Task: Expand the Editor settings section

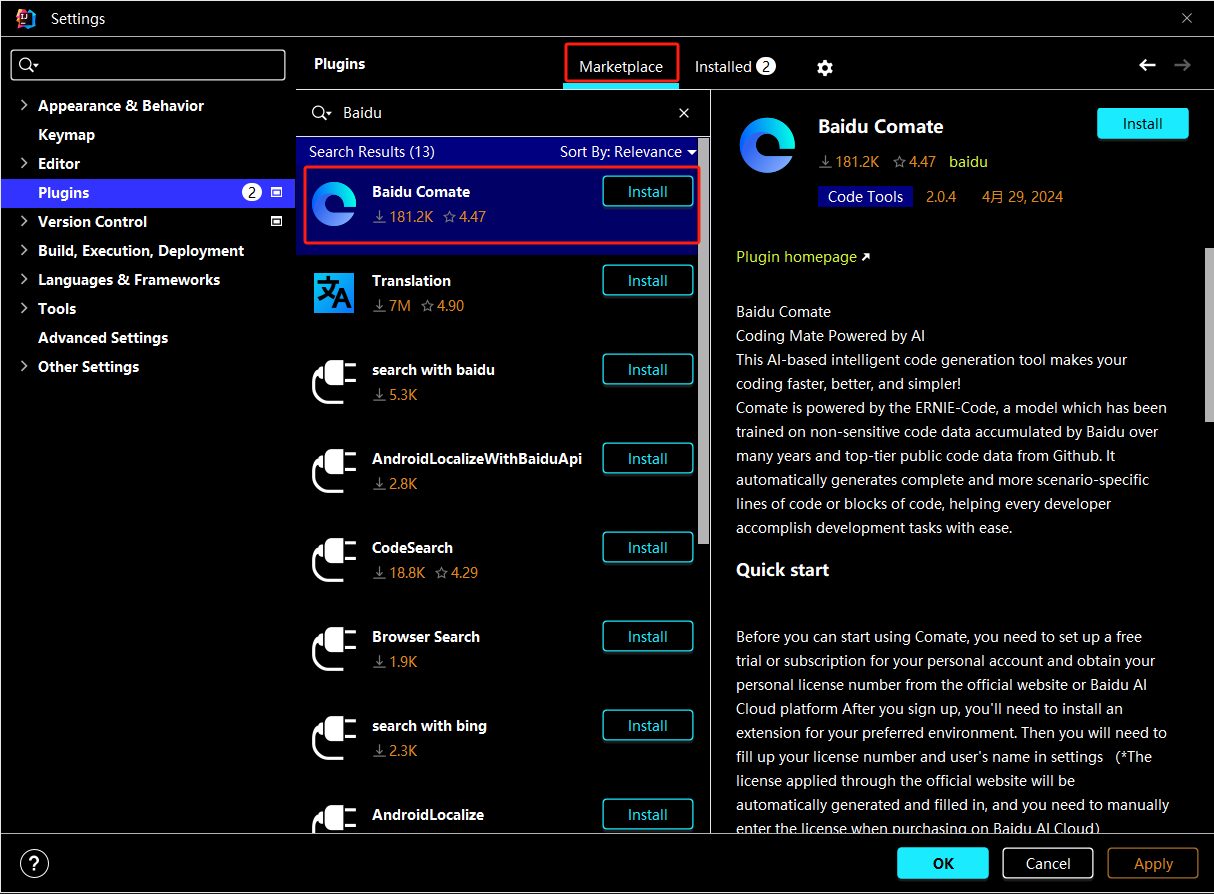Action: (x=24, y=163)
